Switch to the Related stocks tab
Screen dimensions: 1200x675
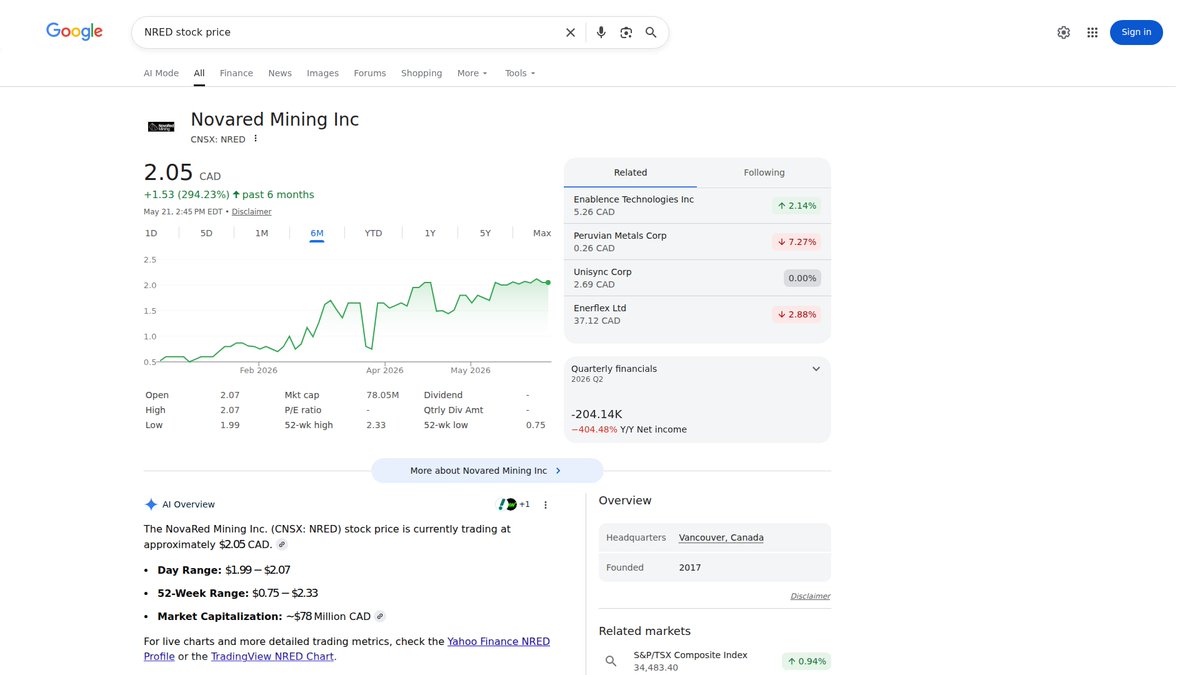[630, 173]
